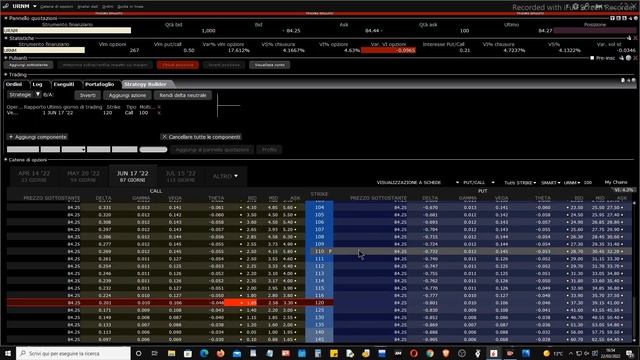
Task: Open Brave browser from the taskbar
Action: 446,353
